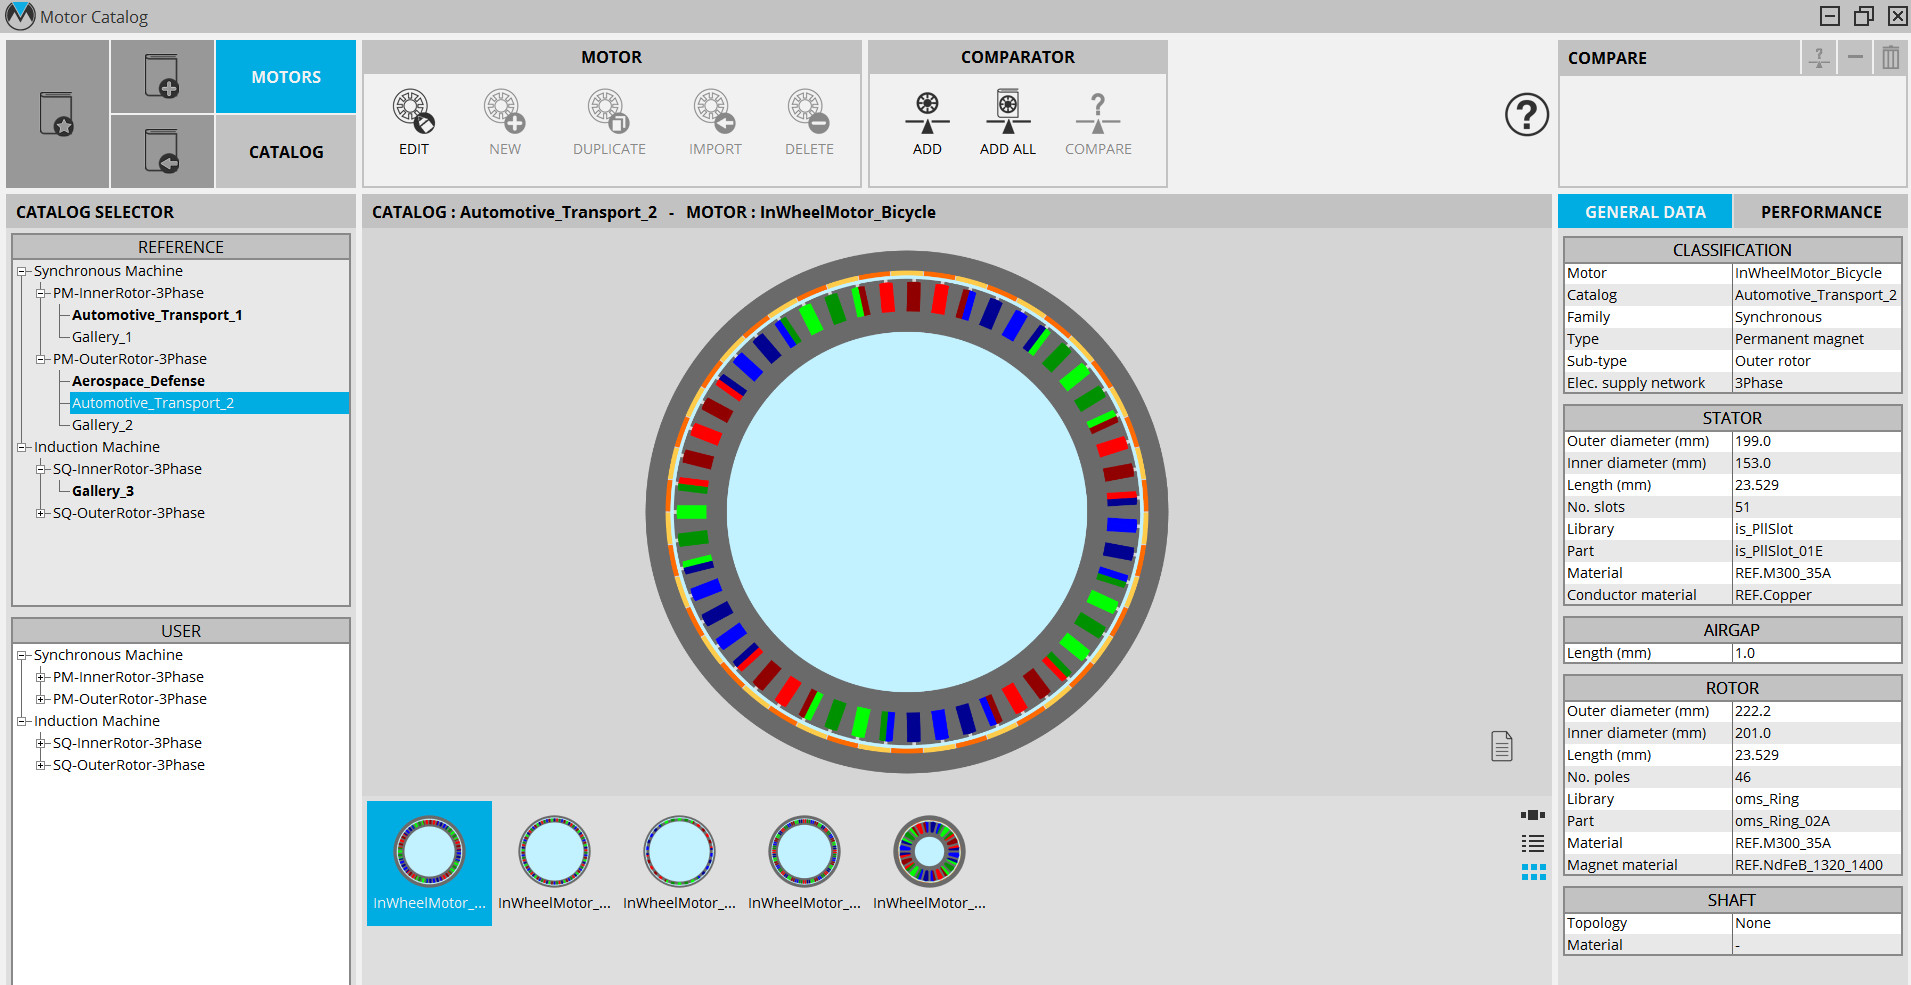Click the favorite catalog book-star icon
Image resolution: width=1911 pixels, height=985 pixels.
tap(57, 114)
